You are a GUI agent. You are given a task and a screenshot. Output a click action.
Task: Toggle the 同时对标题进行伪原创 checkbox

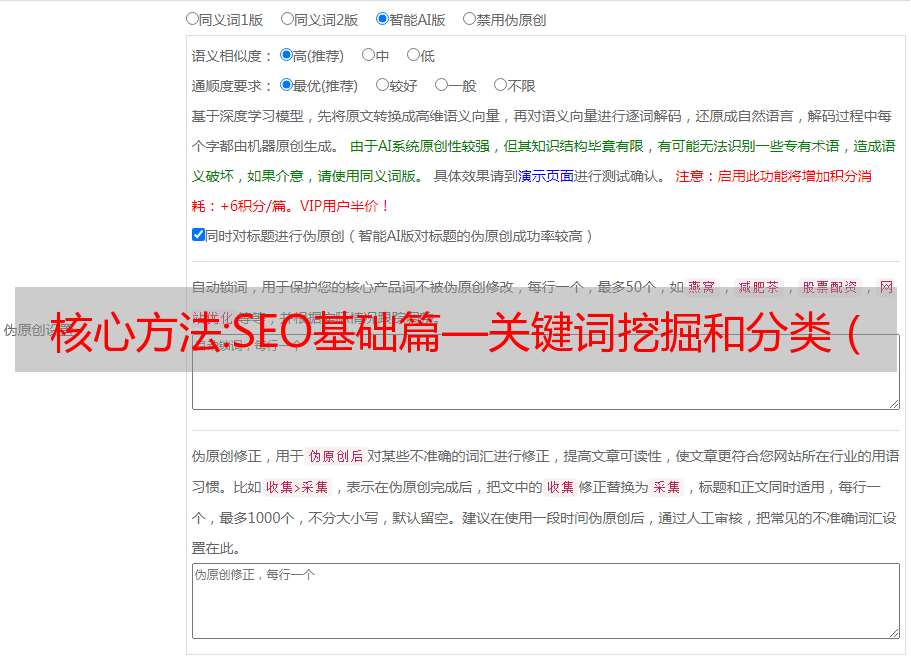click(198, 235)
